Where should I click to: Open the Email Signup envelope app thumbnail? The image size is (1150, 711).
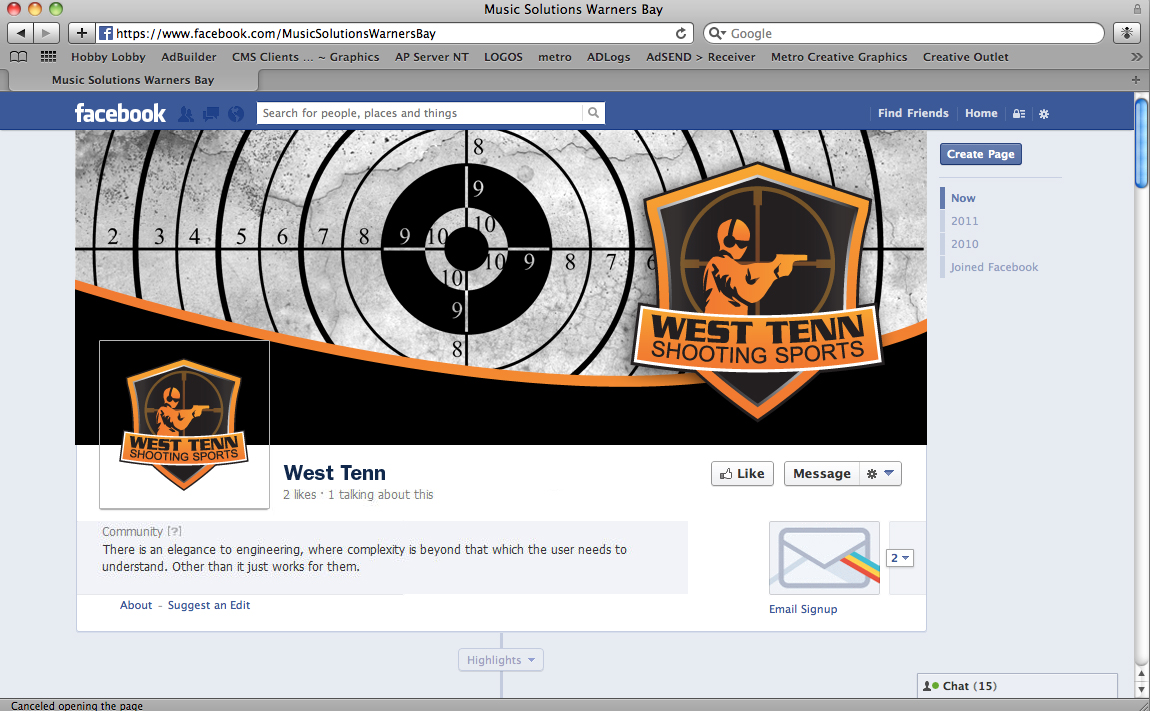(824, 558)
